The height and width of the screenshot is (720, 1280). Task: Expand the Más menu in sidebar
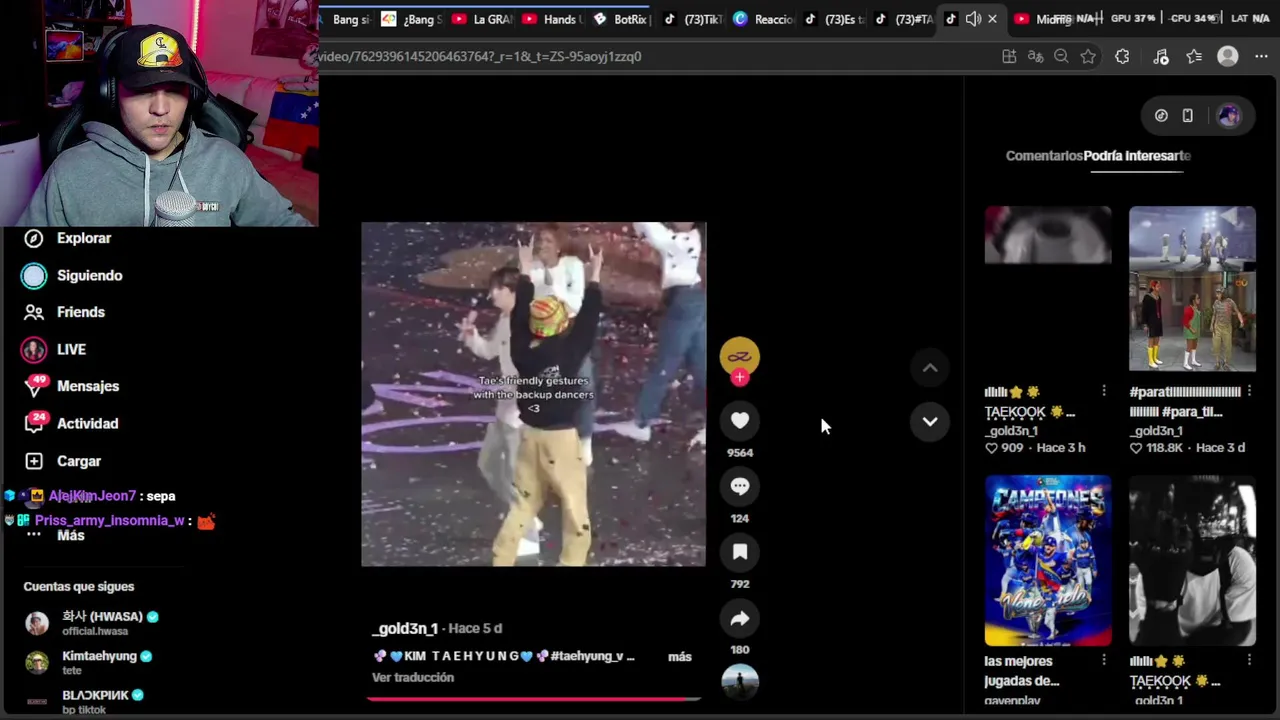click(58, 535)
